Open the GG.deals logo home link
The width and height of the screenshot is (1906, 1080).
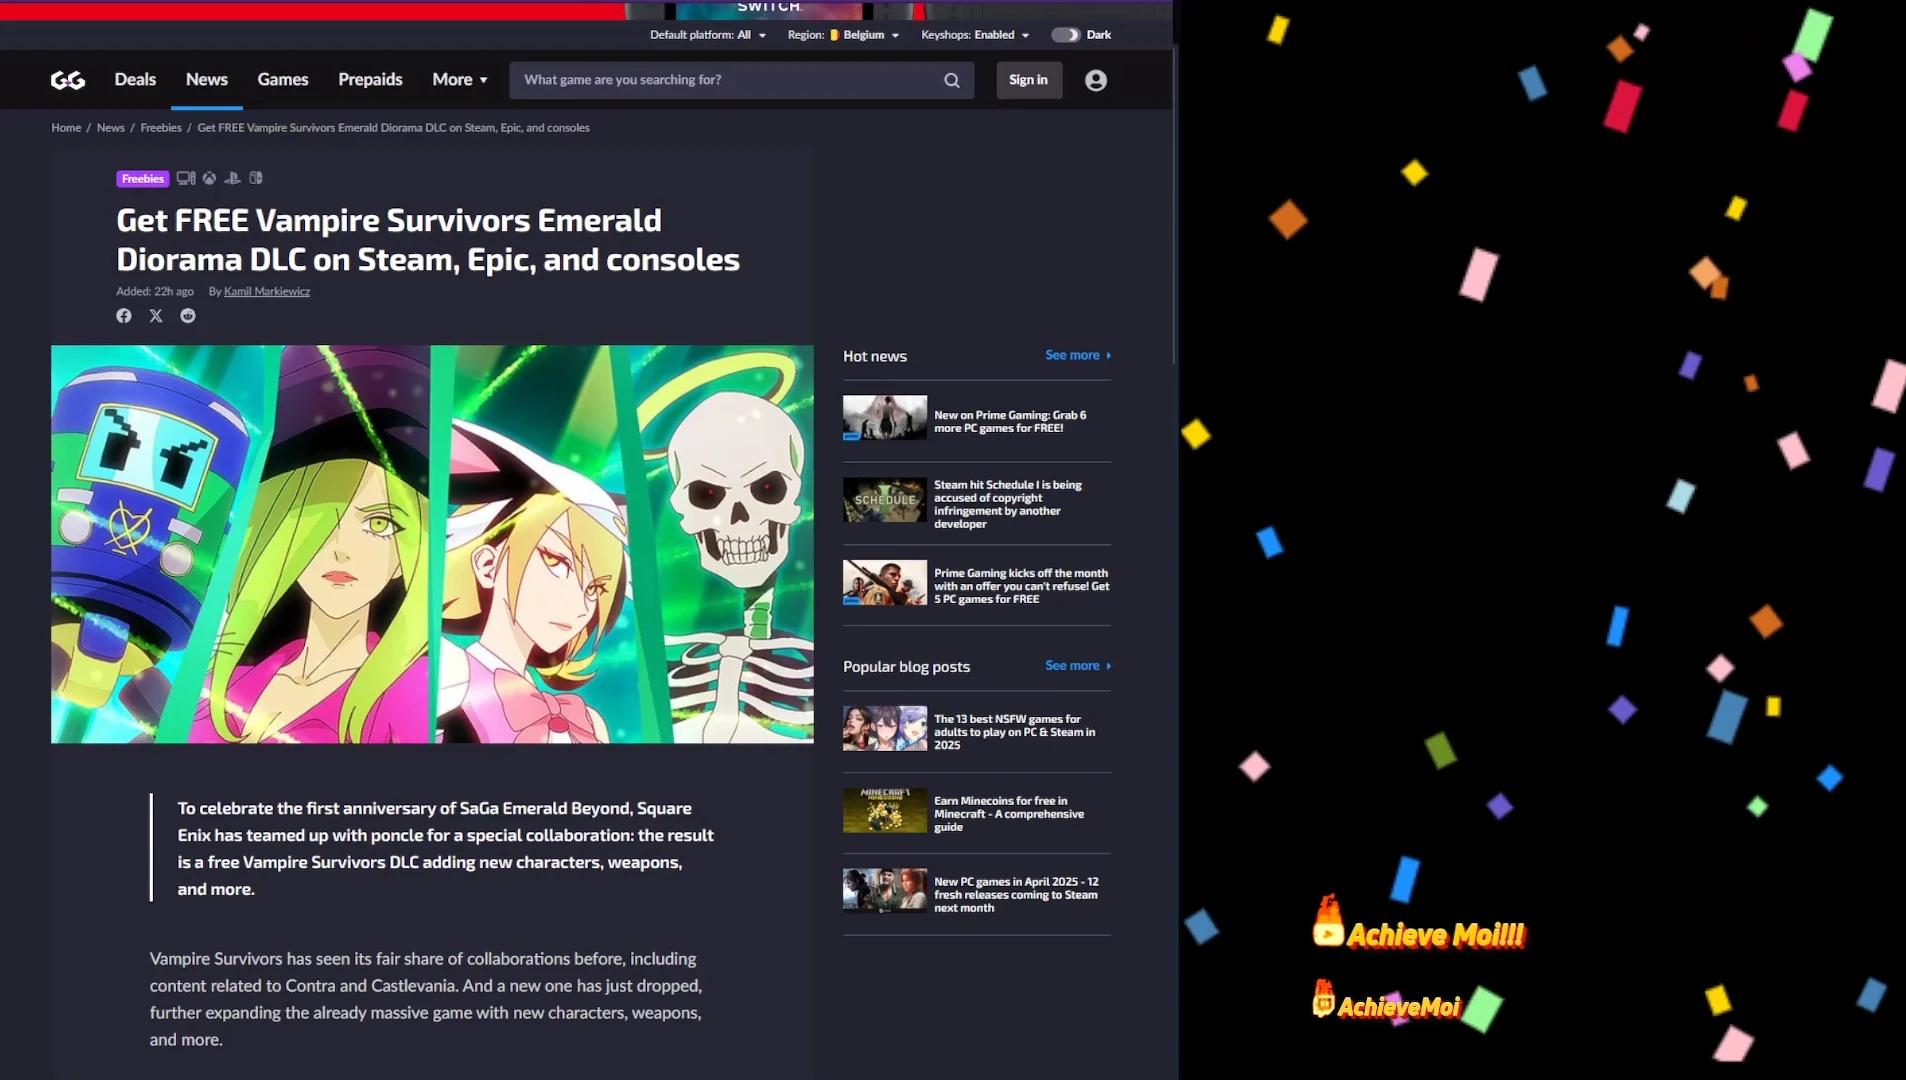(x=68, y=80)
